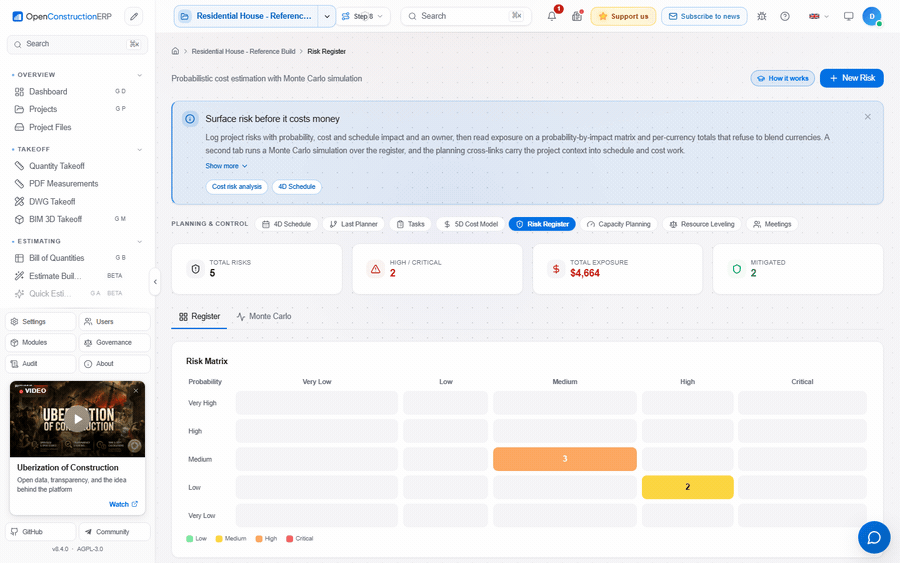Viewport: 900px width, 563px height.
Task: Open notifications bell icon
Action: point(552,16)
